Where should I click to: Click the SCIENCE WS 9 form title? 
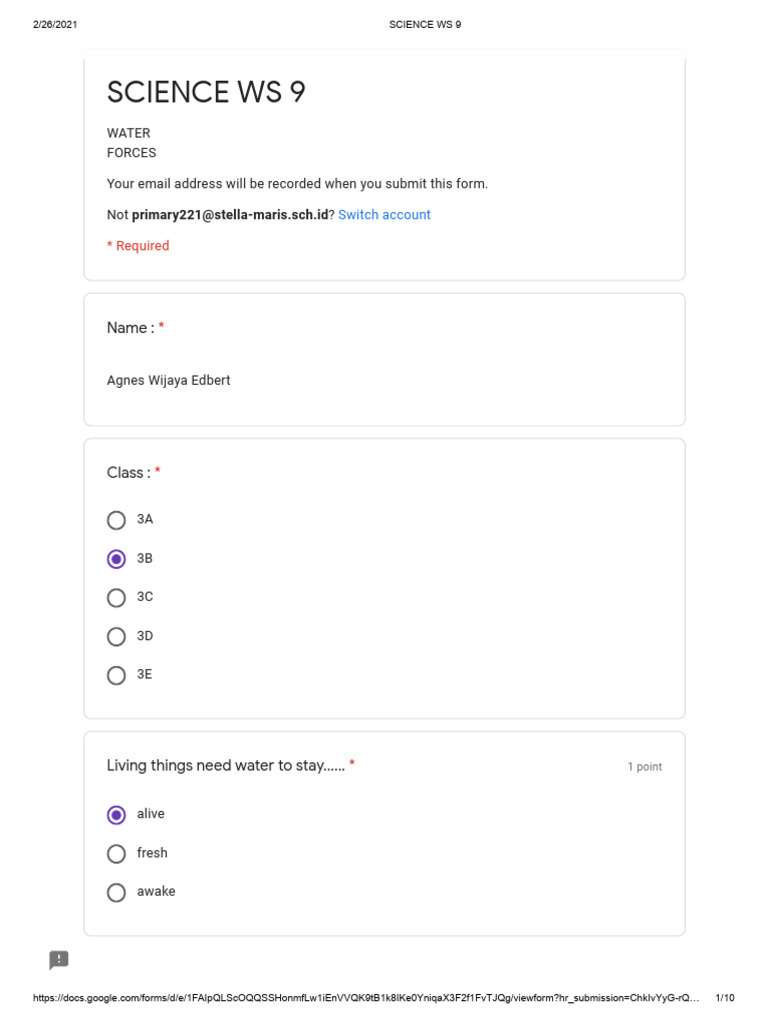(x=206, y=93)
